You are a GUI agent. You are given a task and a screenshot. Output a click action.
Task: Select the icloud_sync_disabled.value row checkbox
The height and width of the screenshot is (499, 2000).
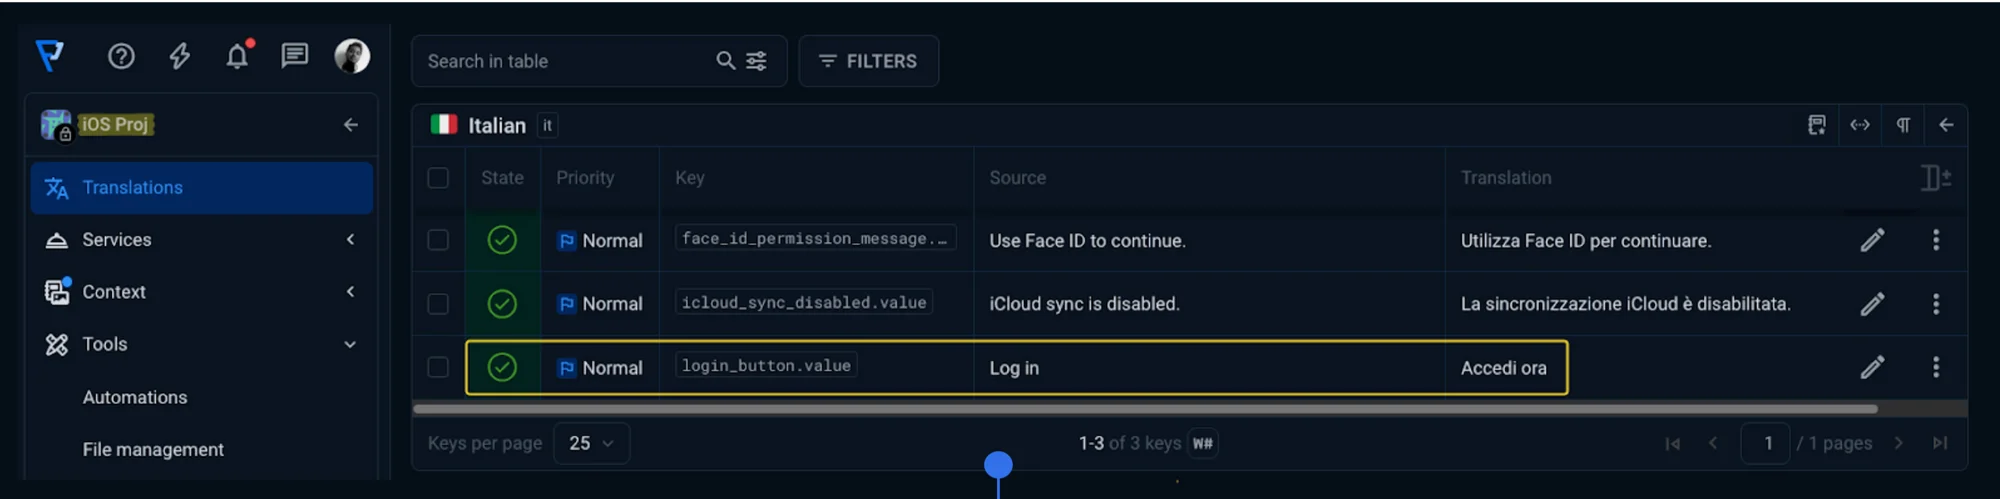[438, 304]
